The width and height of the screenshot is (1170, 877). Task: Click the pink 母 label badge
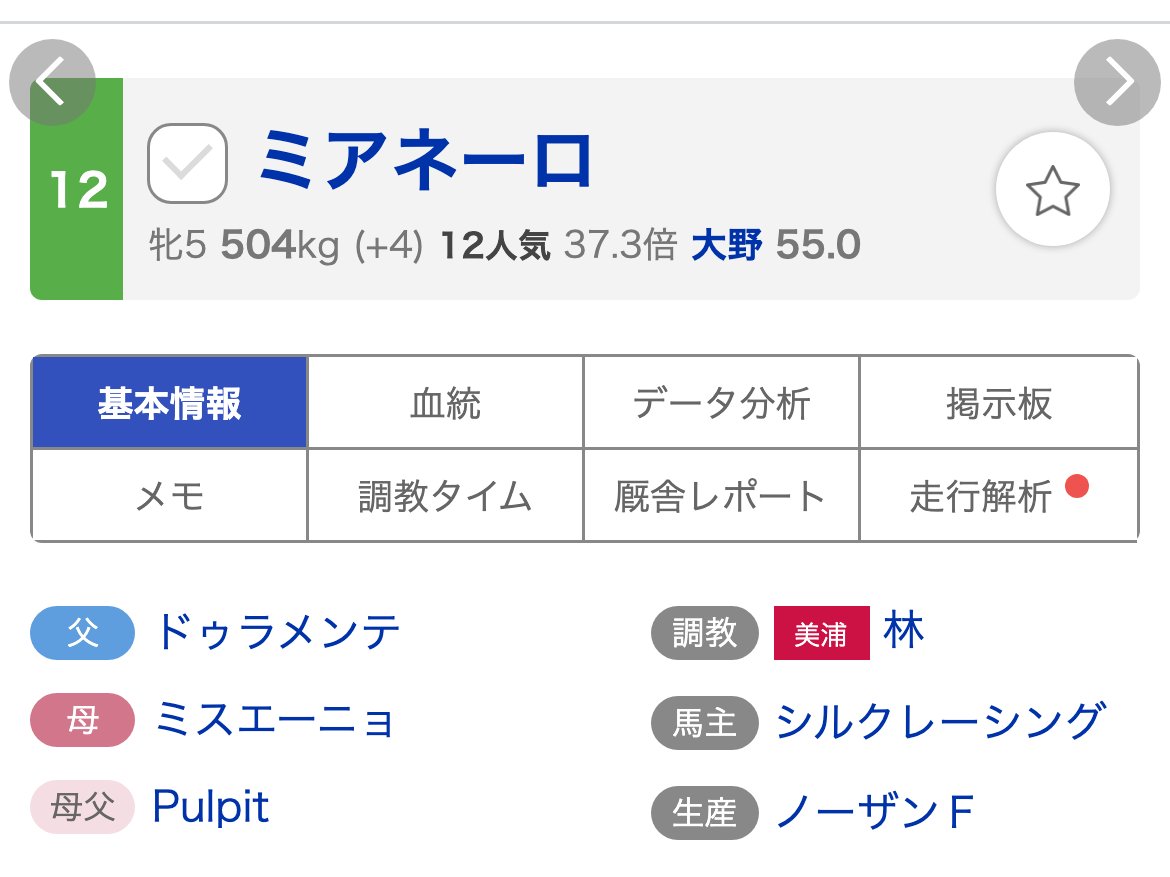pyautogui.click(x=82, y=720)
